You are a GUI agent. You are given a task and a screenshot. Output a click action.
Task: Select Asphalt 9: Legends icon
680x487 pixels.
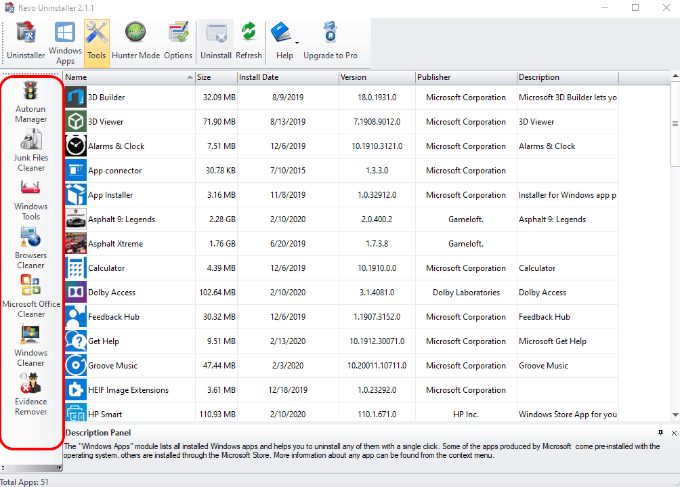[76, 219]
